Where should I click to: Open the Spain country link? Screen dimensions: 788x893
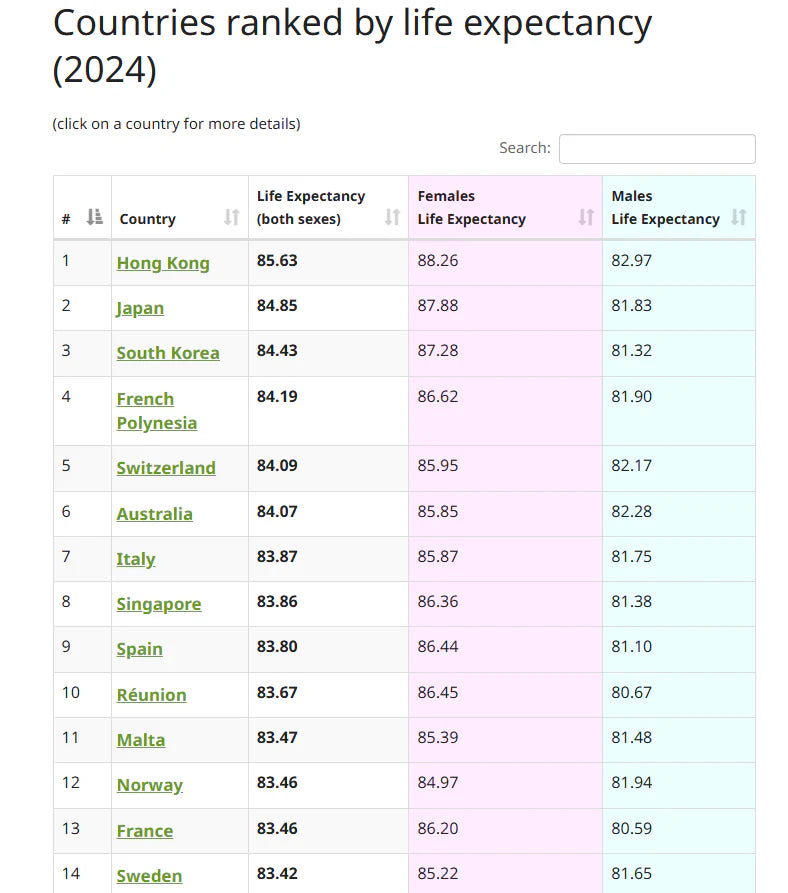(139, 649)
